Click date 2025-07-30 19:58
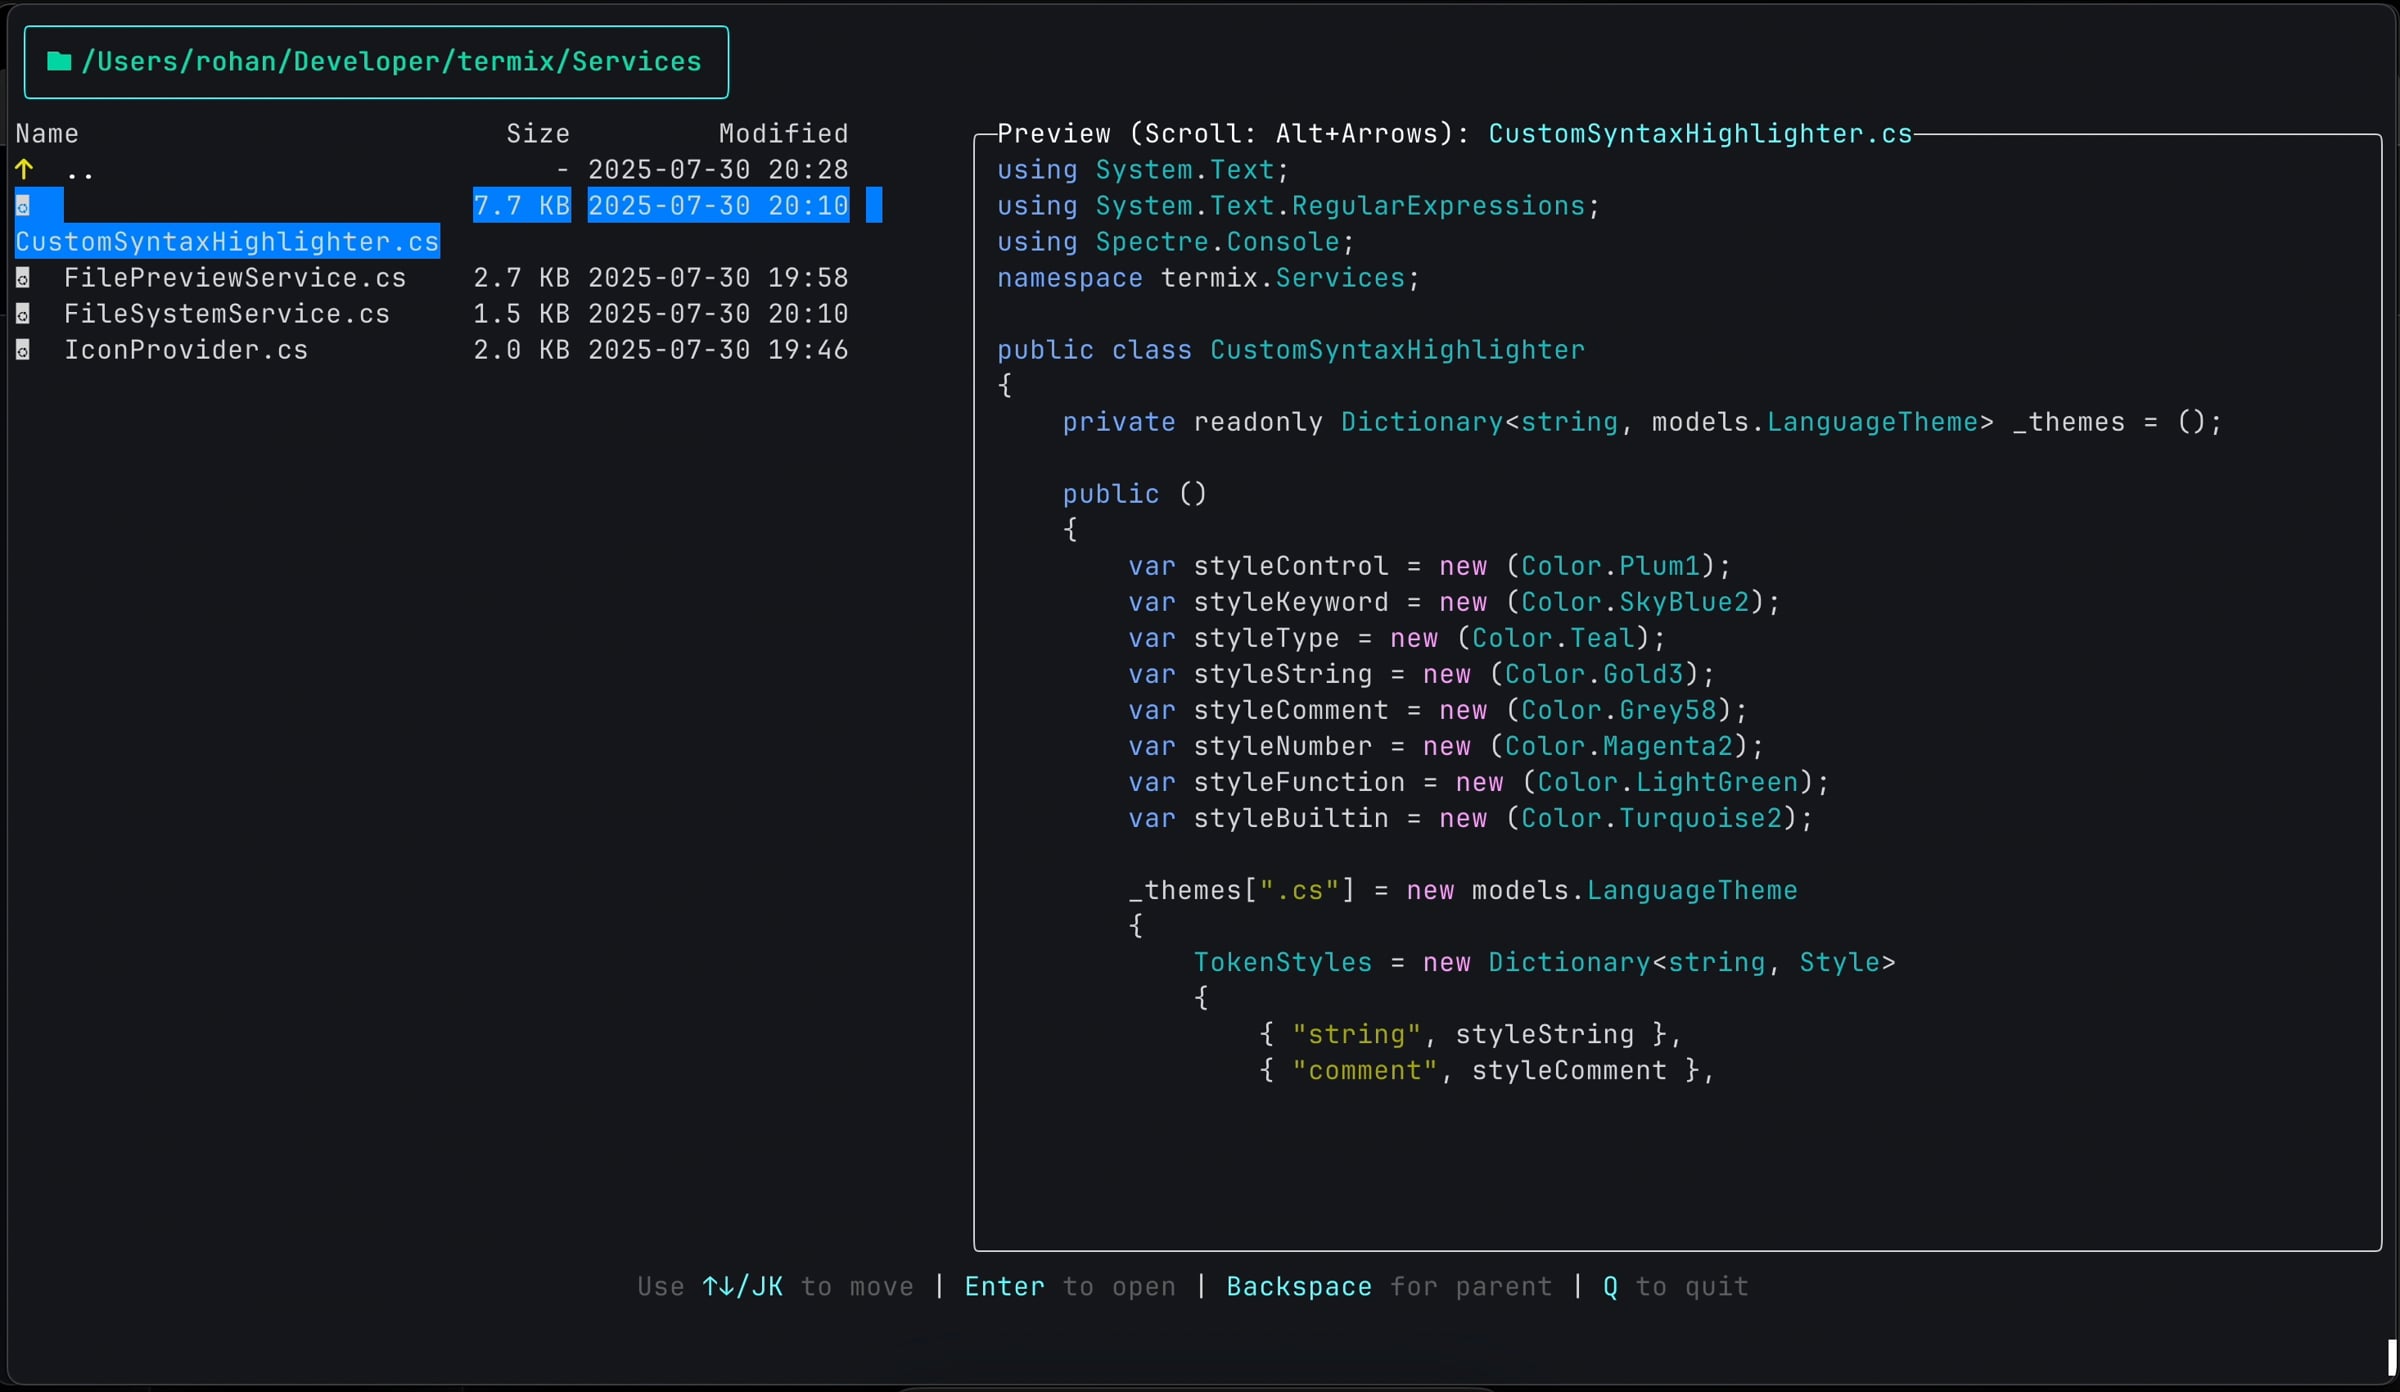2400x1392 pixels. pyautogui.click(x=718, y=278)
